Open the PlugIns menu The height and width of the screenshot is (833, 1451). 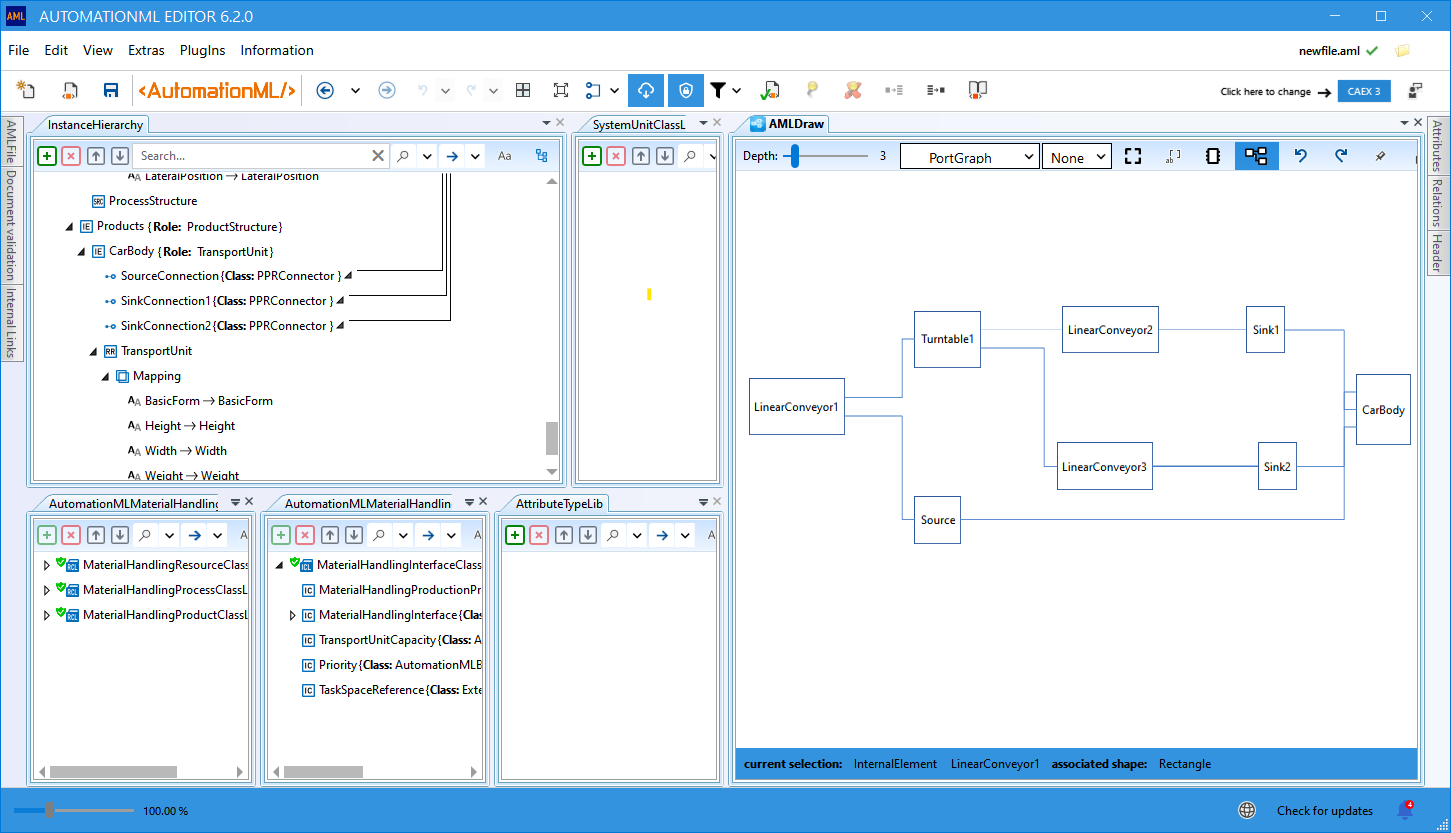(203, 50)
